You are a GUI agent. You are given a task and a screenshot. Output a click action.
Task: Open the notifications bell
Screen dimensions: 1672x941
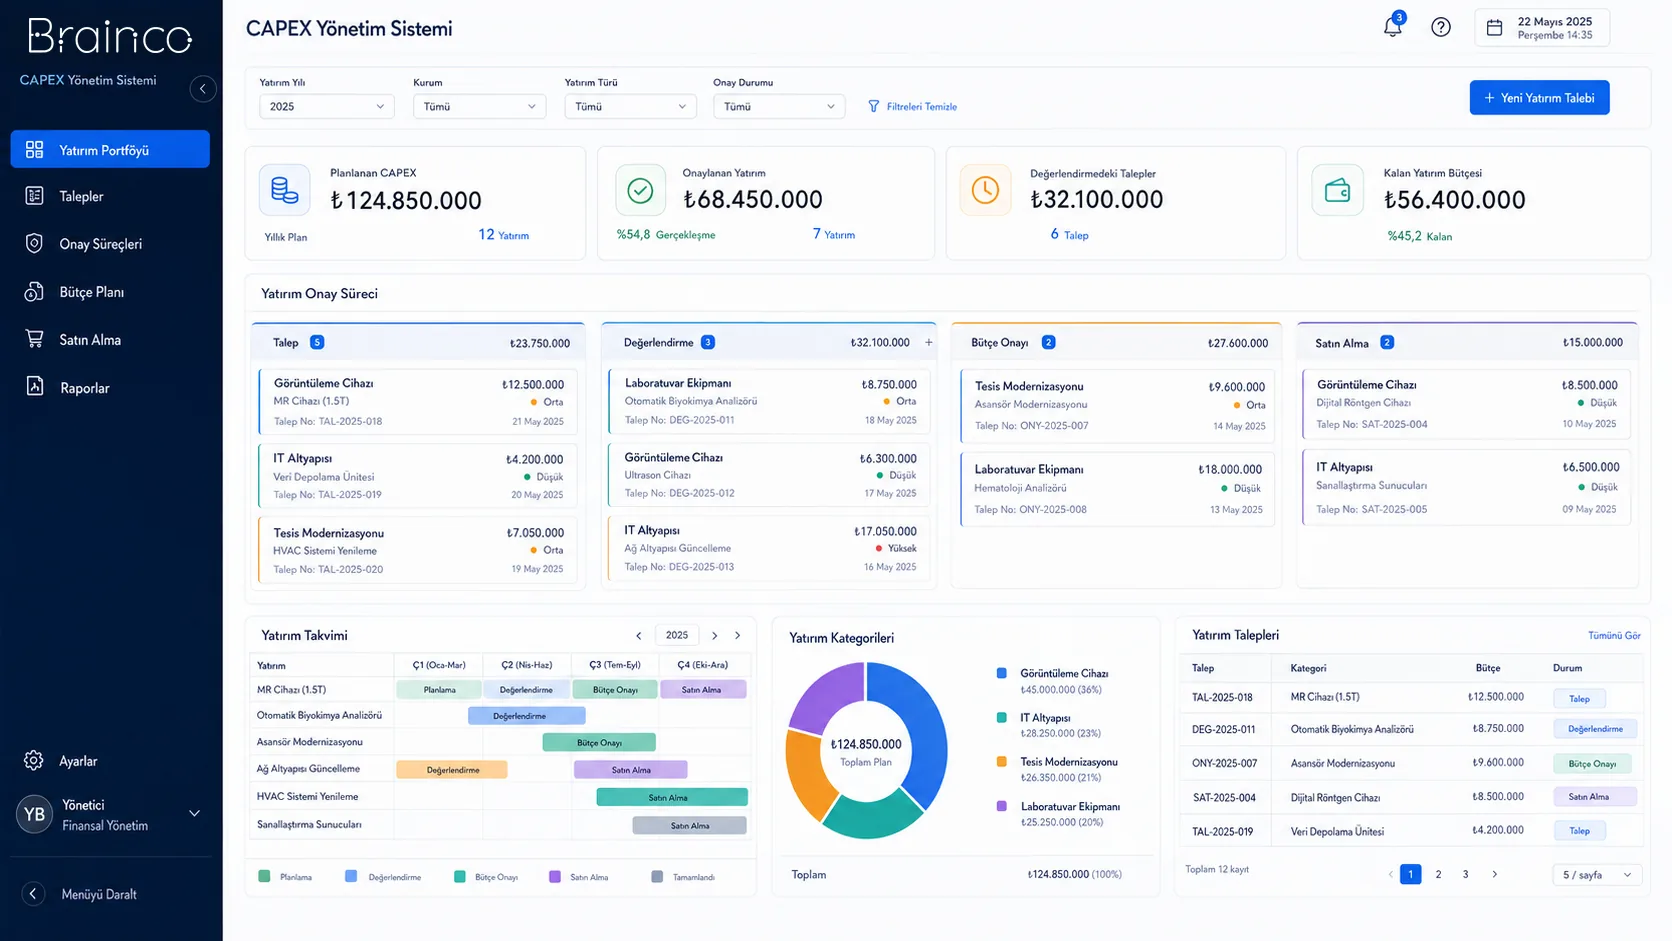point(1393,26)
